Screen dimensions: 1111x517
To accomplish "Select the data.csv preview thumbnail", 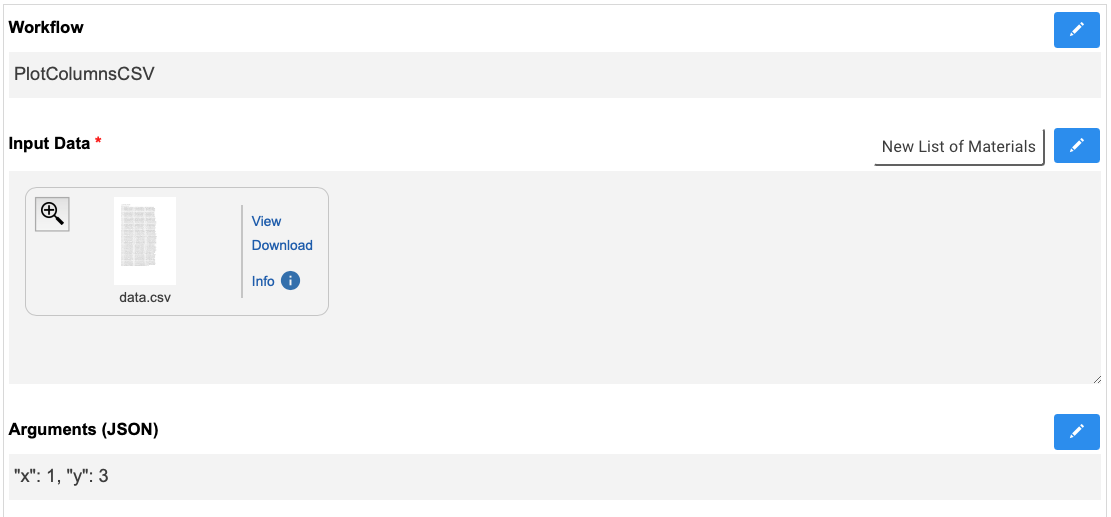I will pyautogui.click(x=145, y=241).
